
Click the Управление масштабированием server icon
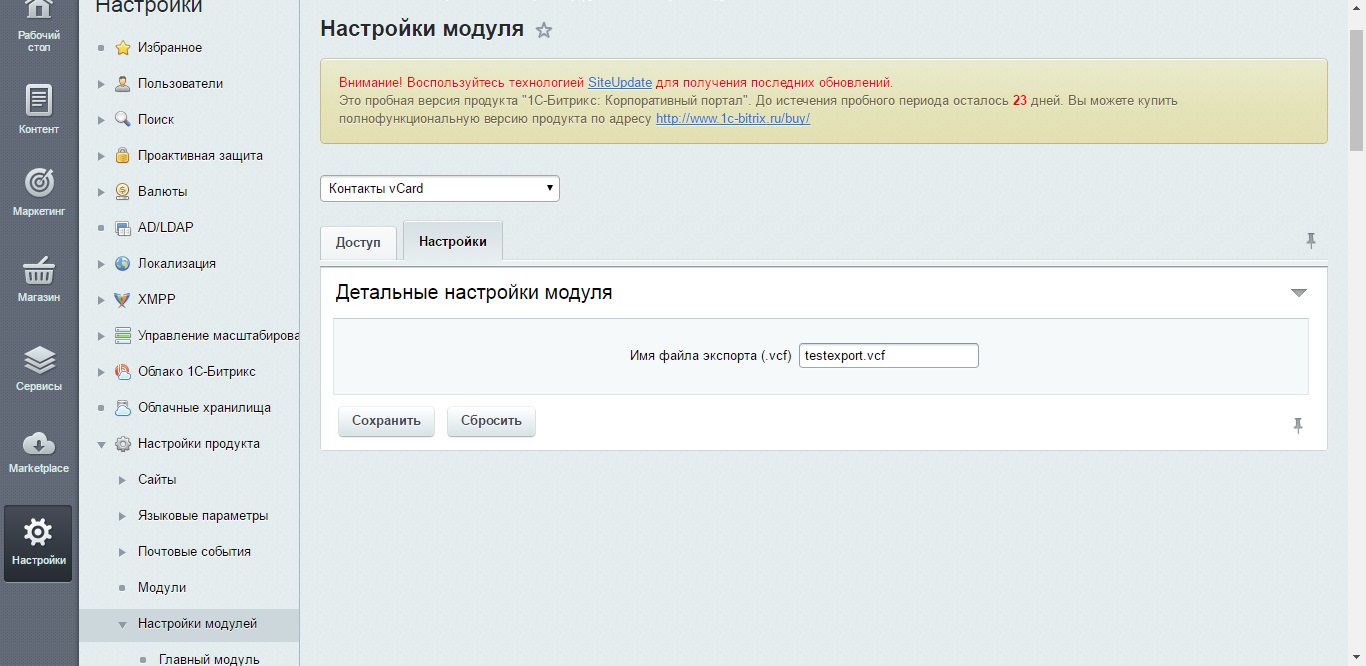[123, 336]
